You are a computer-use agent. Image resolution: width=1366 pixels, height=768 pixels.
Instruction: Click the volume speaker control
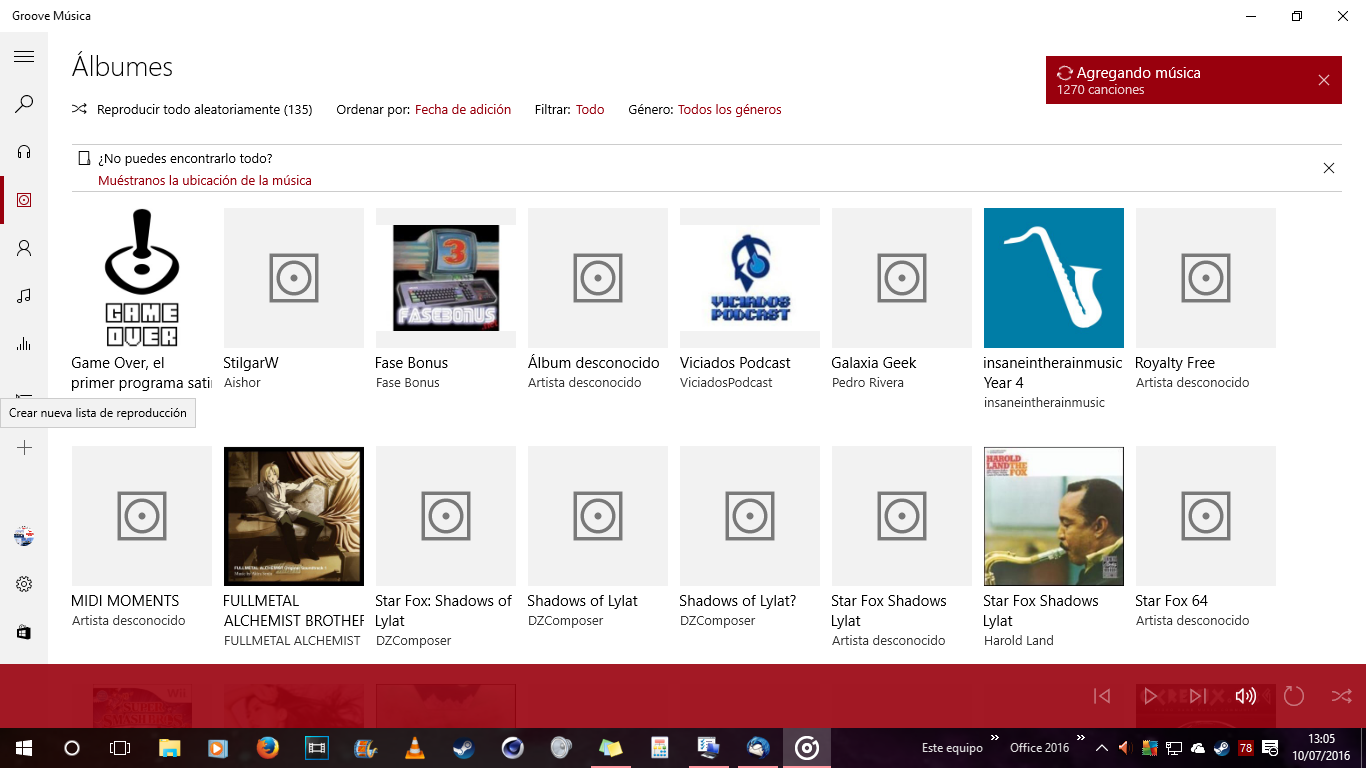(x=1245, y=696)
